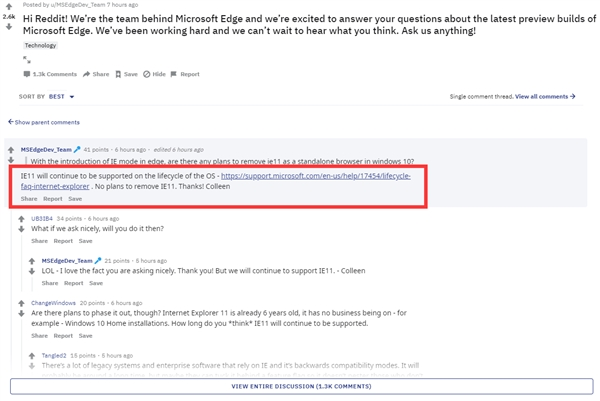Show parent comments
This screenshot has height=401, width=600.
pyautogui.click(x=45, y=122)
